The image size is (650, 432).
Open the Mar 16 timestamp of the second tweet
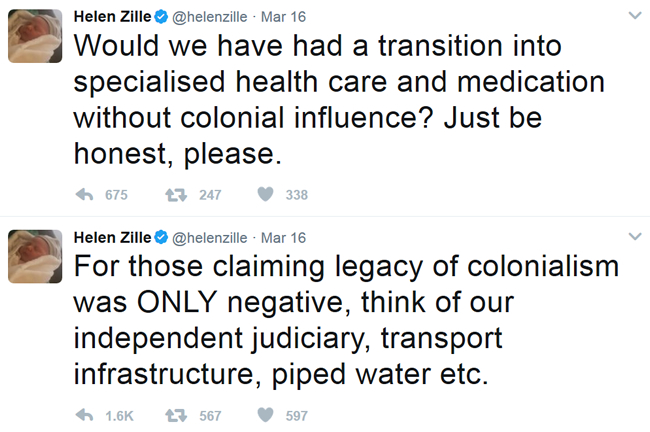tap(283, 238)
